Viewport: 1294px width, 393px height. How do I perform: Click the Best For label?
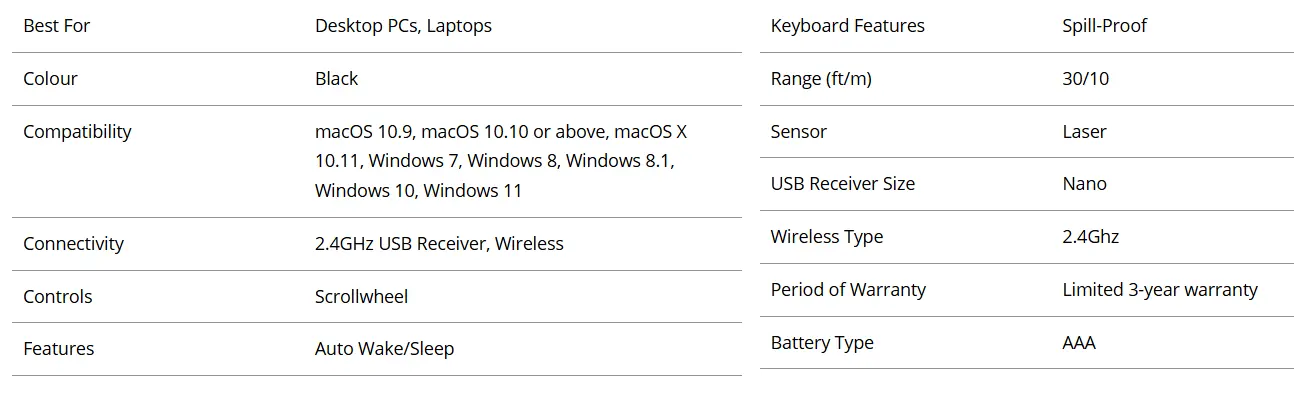coord(56,26)
